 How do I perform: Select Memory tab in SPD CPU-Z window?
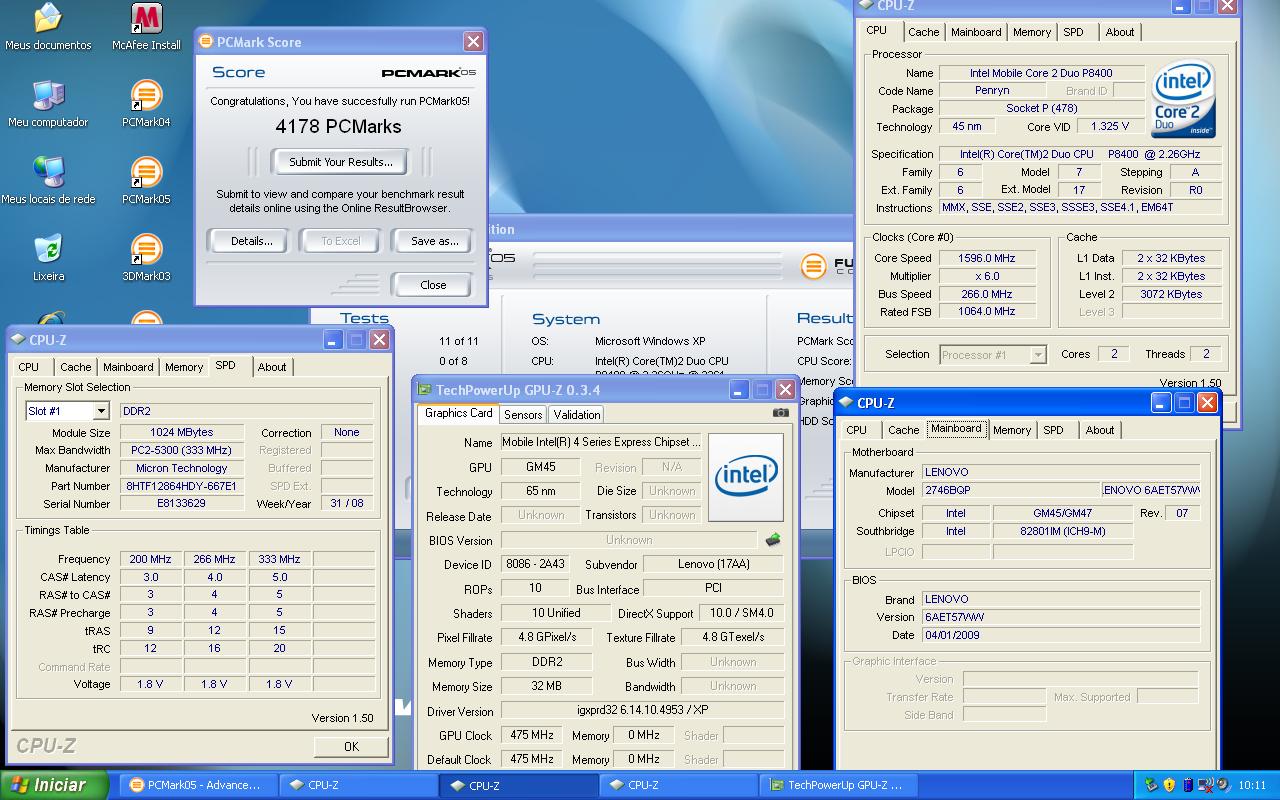pyautogui.click(x=184, y=367)
